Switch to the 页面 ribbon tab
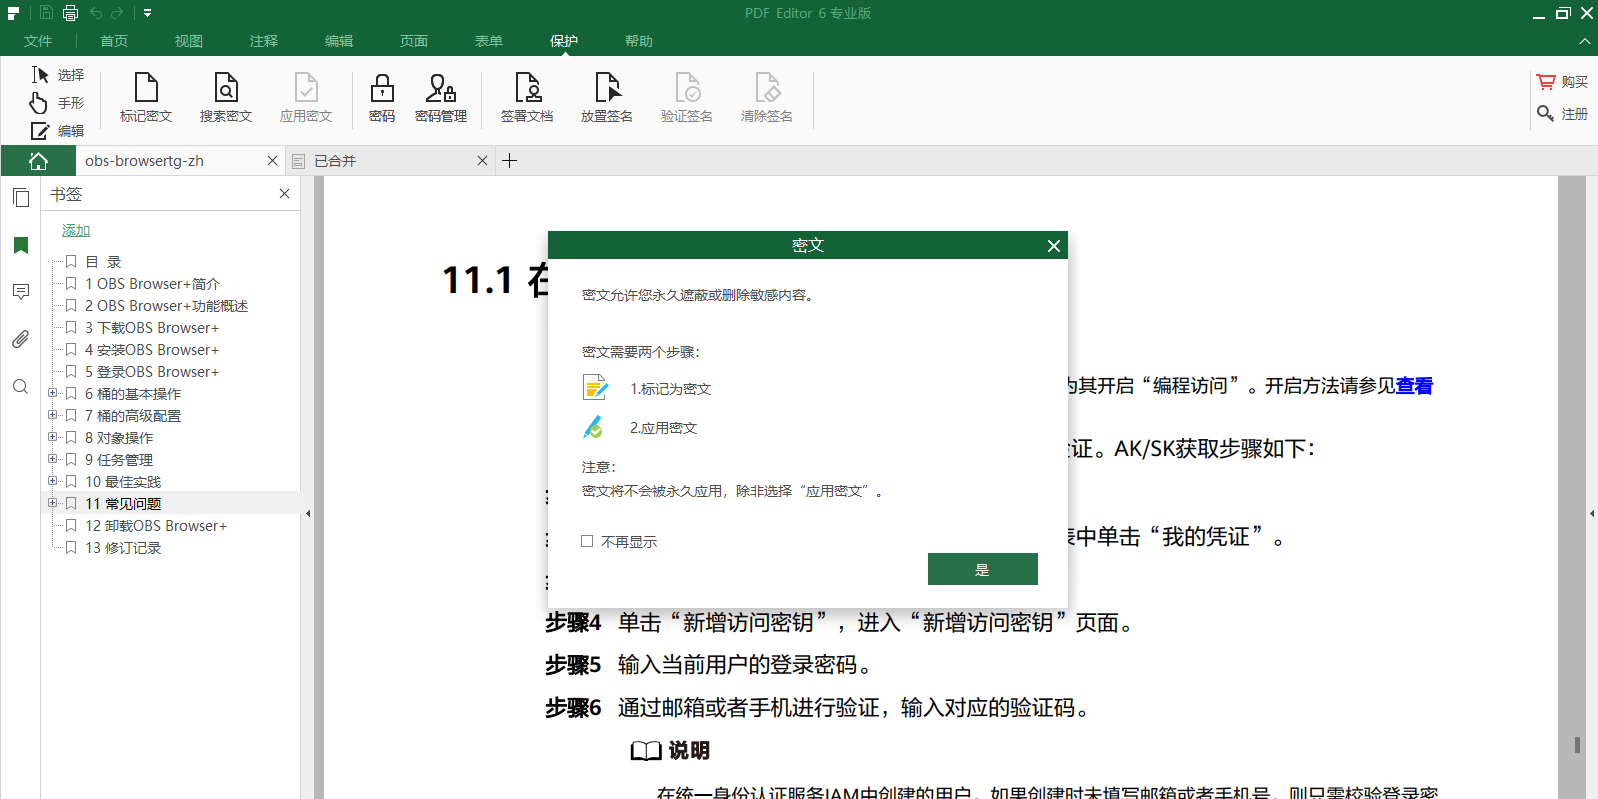The image size is (1598, 799). tap(414, 41)
